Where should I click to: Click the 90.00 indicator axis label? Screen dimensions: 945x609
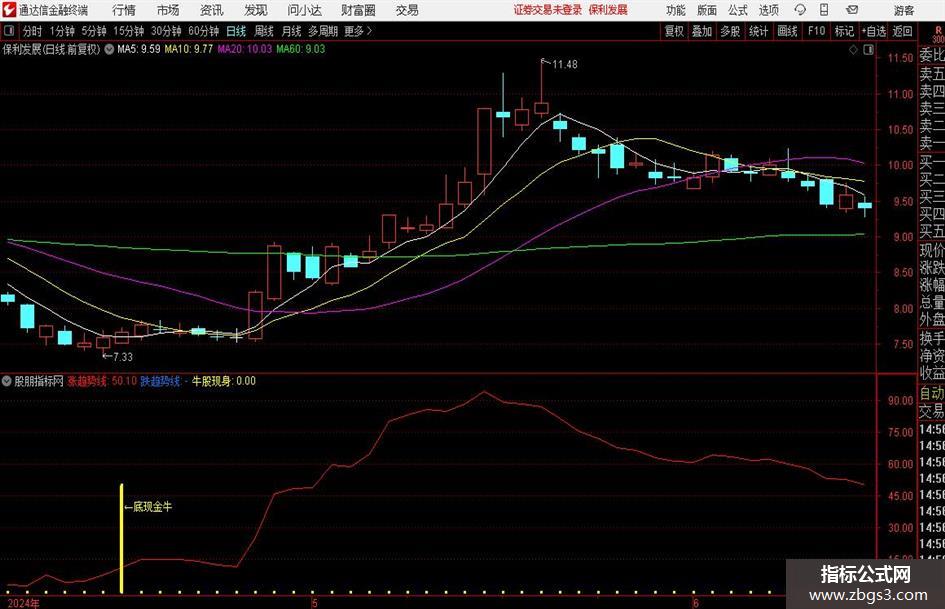click(900, 400)
